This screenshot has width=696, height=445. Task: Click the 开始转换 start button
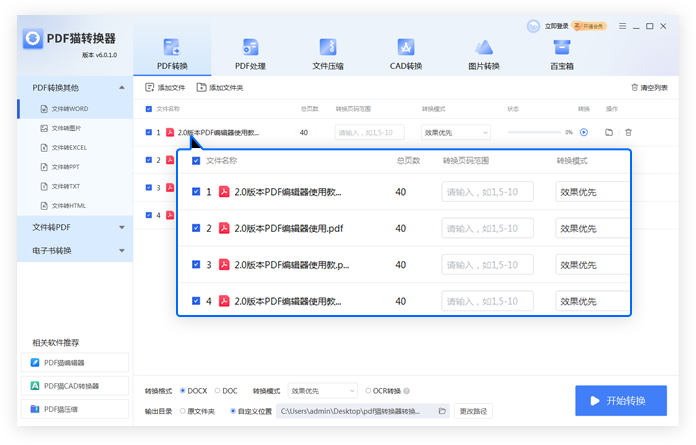(621, 401)
